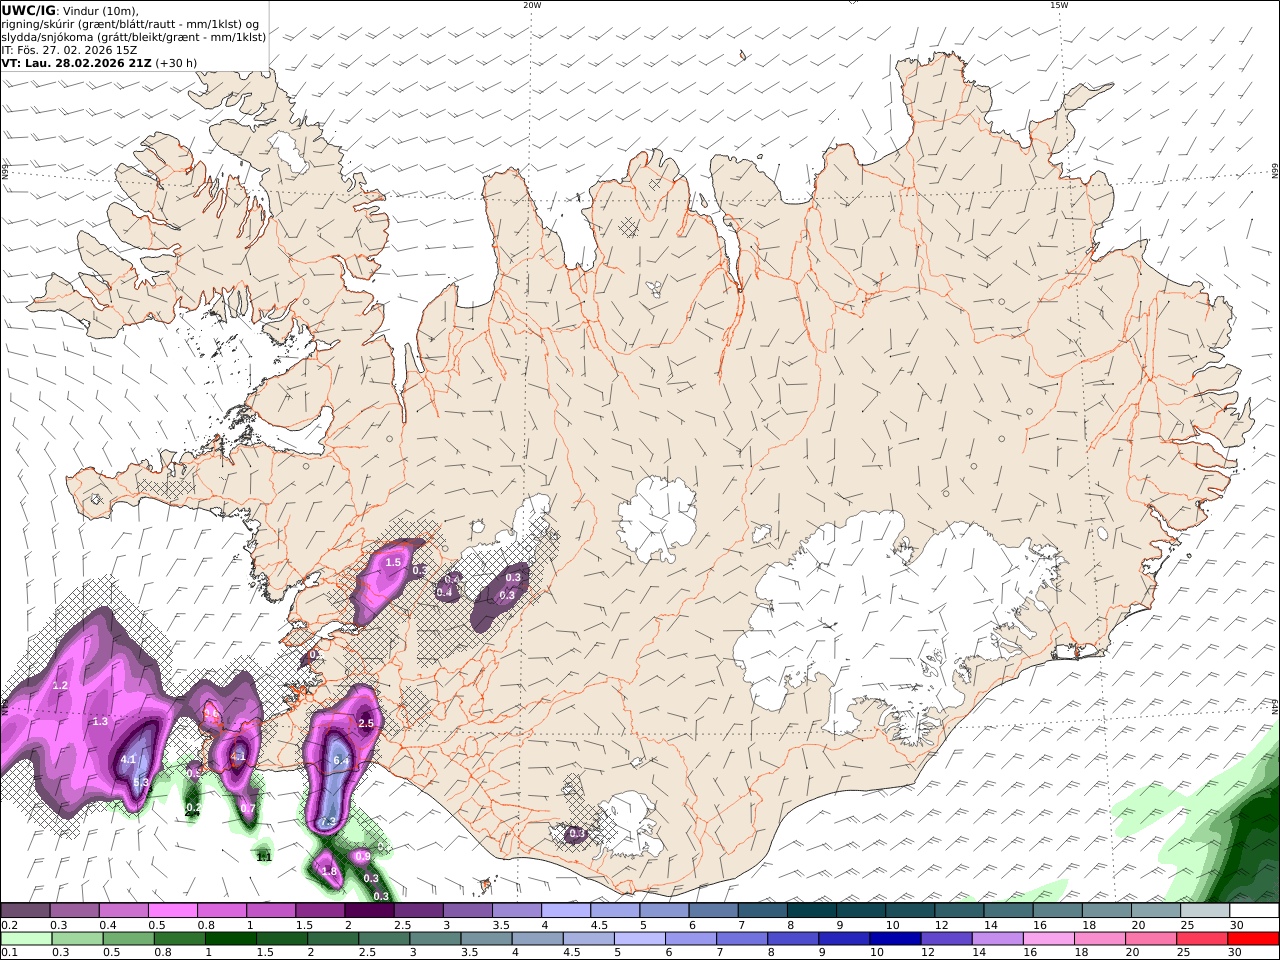Pick lower legend grey-green swatch at 3
Viewport: 1280px width, 960px height.
point(436,939)
